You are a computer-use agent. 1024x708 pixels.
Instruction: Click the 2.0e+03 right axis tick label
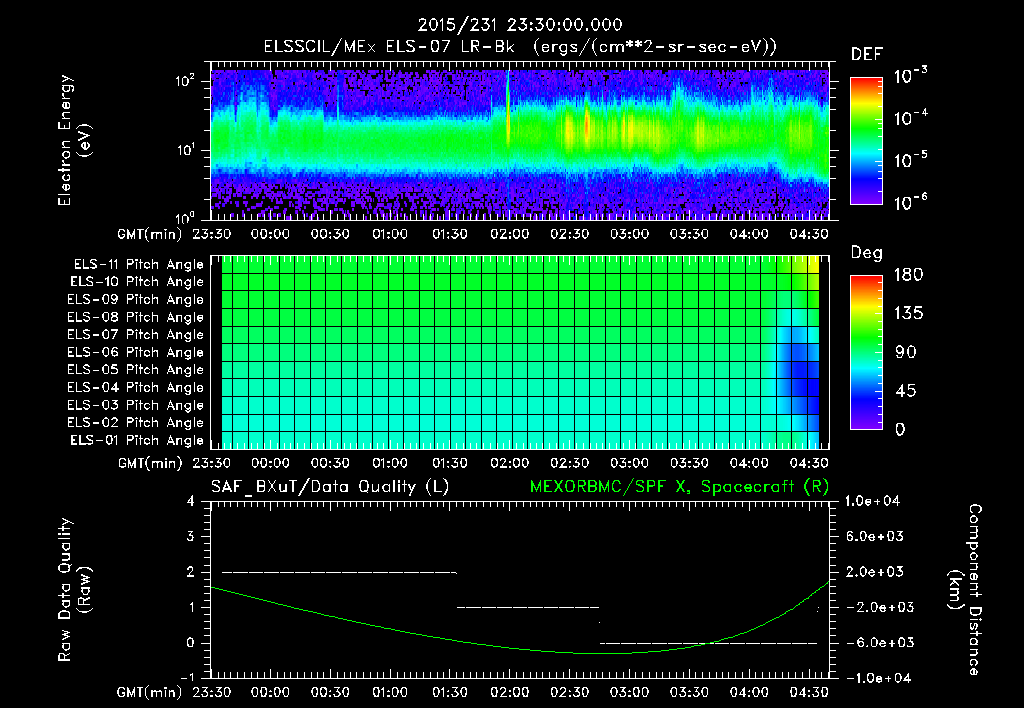875,572
